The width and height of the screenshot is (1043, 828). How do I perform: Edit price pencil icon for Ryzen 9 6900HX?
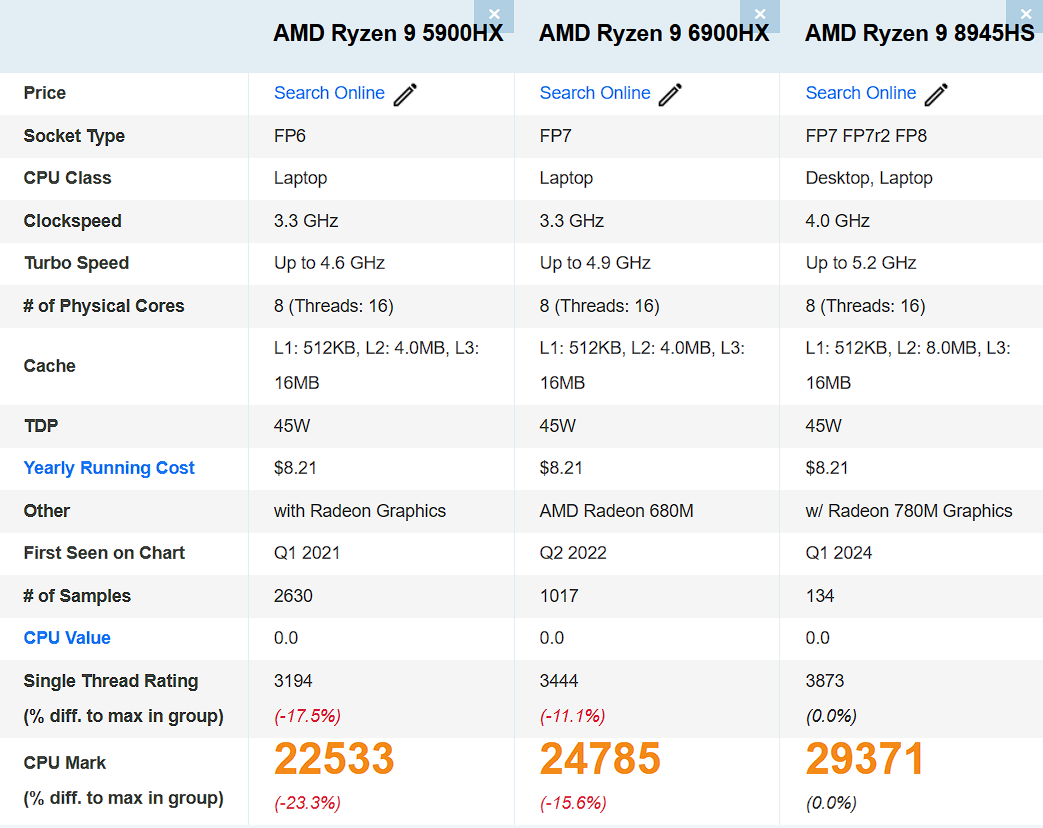pyautogui.click(x=670, y=94)
